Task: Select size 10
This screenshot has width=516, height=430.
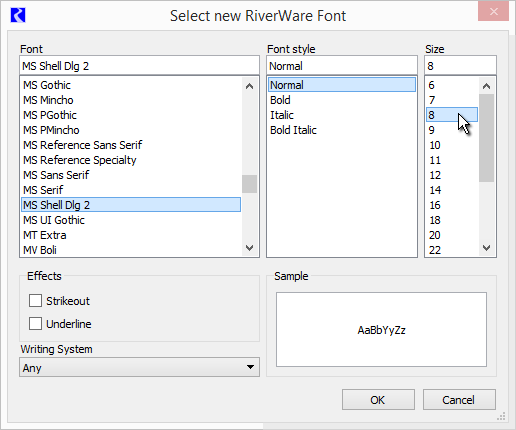Action: pos(452,145)
